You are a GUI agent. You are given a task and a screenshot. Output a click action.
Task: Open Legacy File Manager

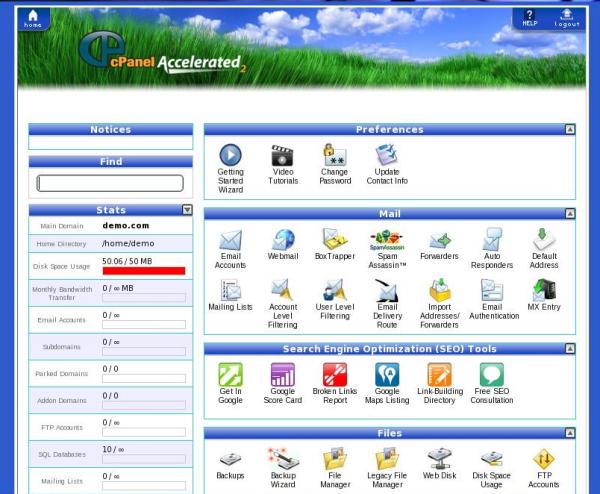pos(387,468)
